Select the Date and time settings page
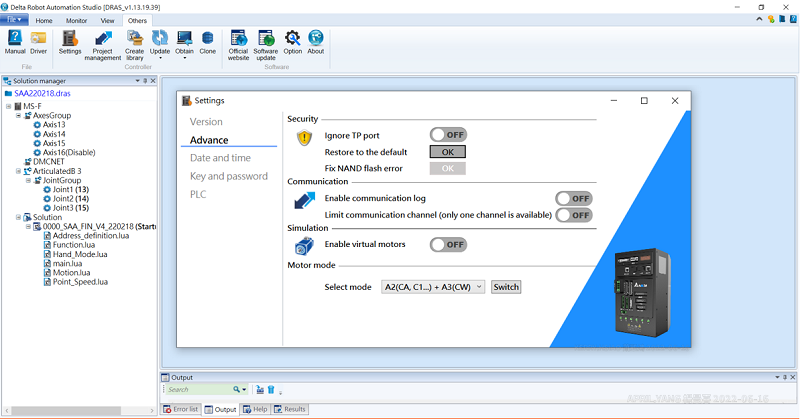Screen dimensions: 800x419 coord(220,158)
